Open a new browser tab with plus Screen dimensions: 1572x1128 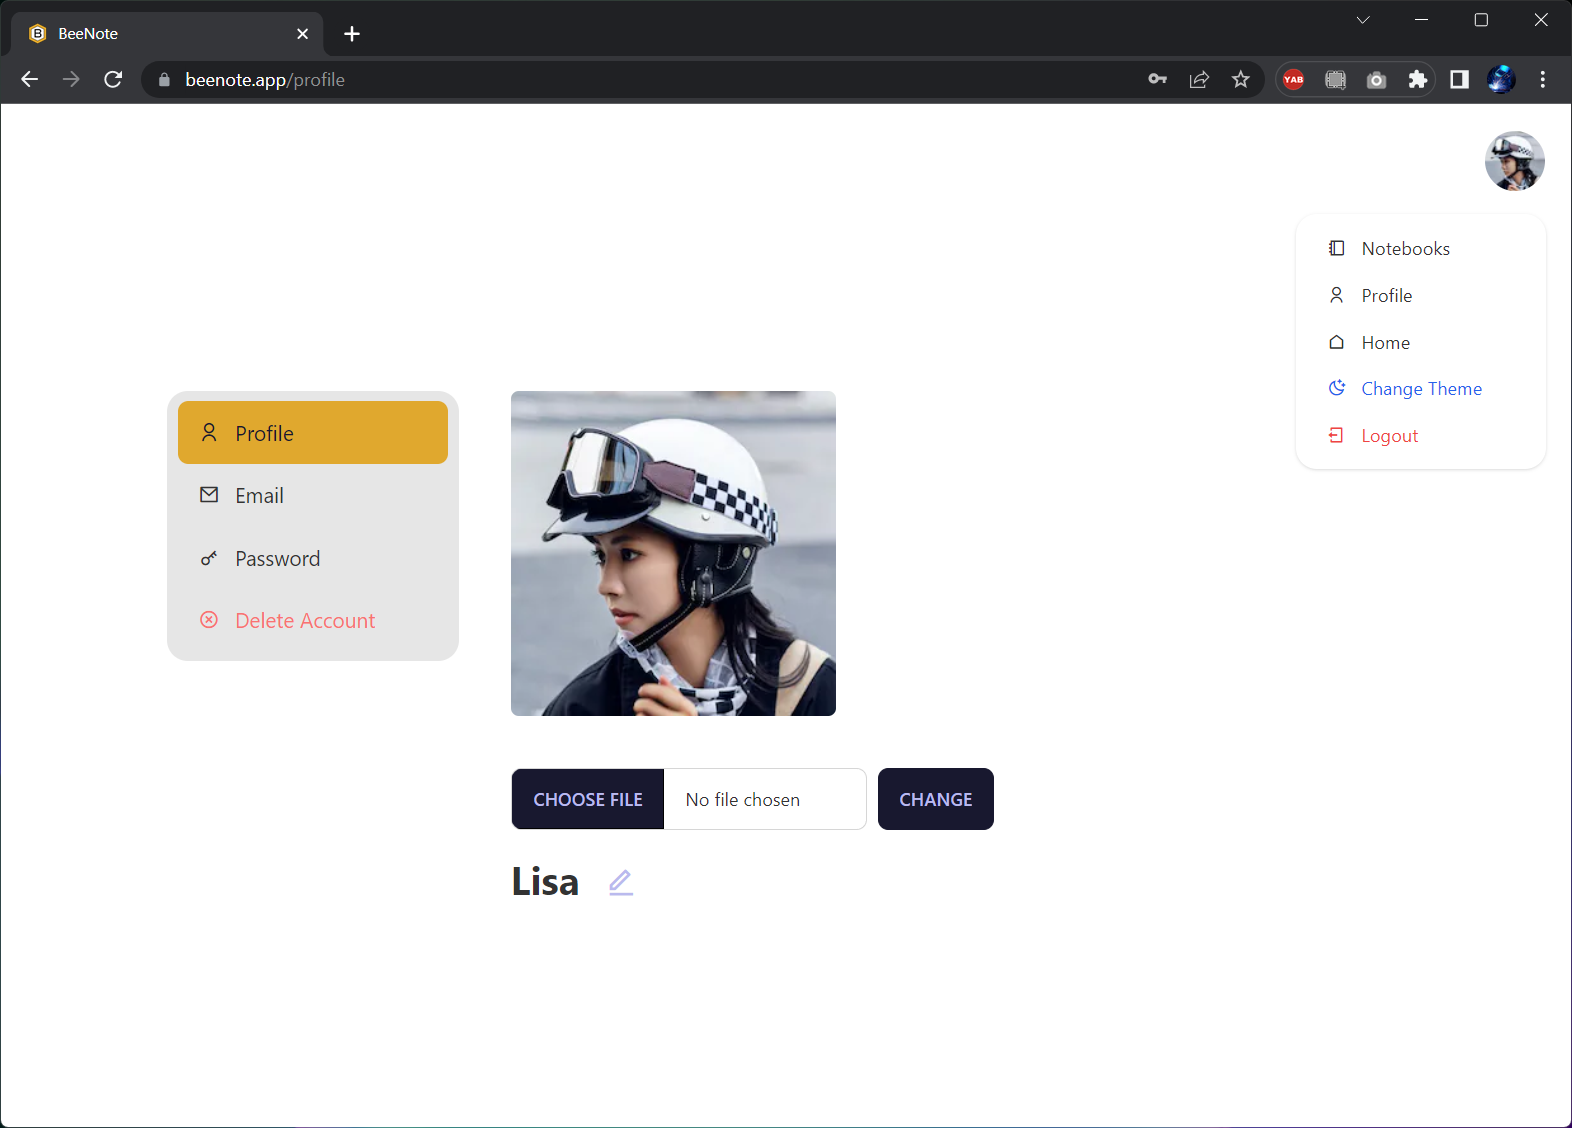[352, 34]
